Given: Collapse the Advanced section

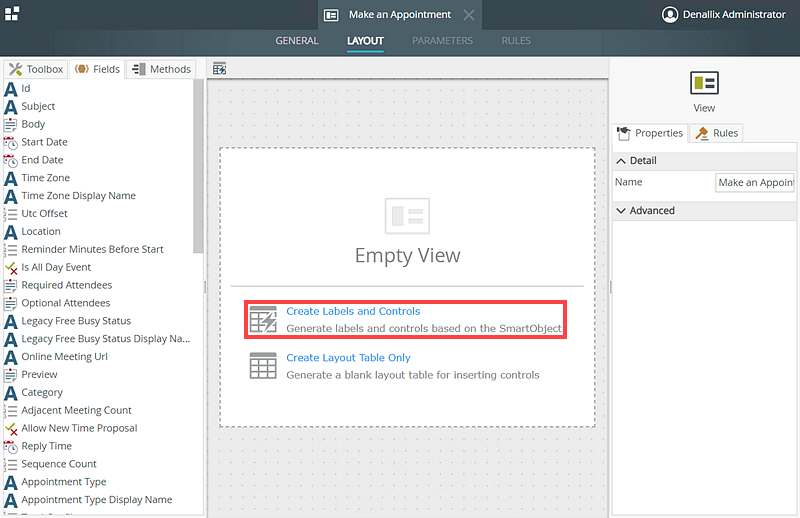Looking at the screenshot, I should point(622,211).
